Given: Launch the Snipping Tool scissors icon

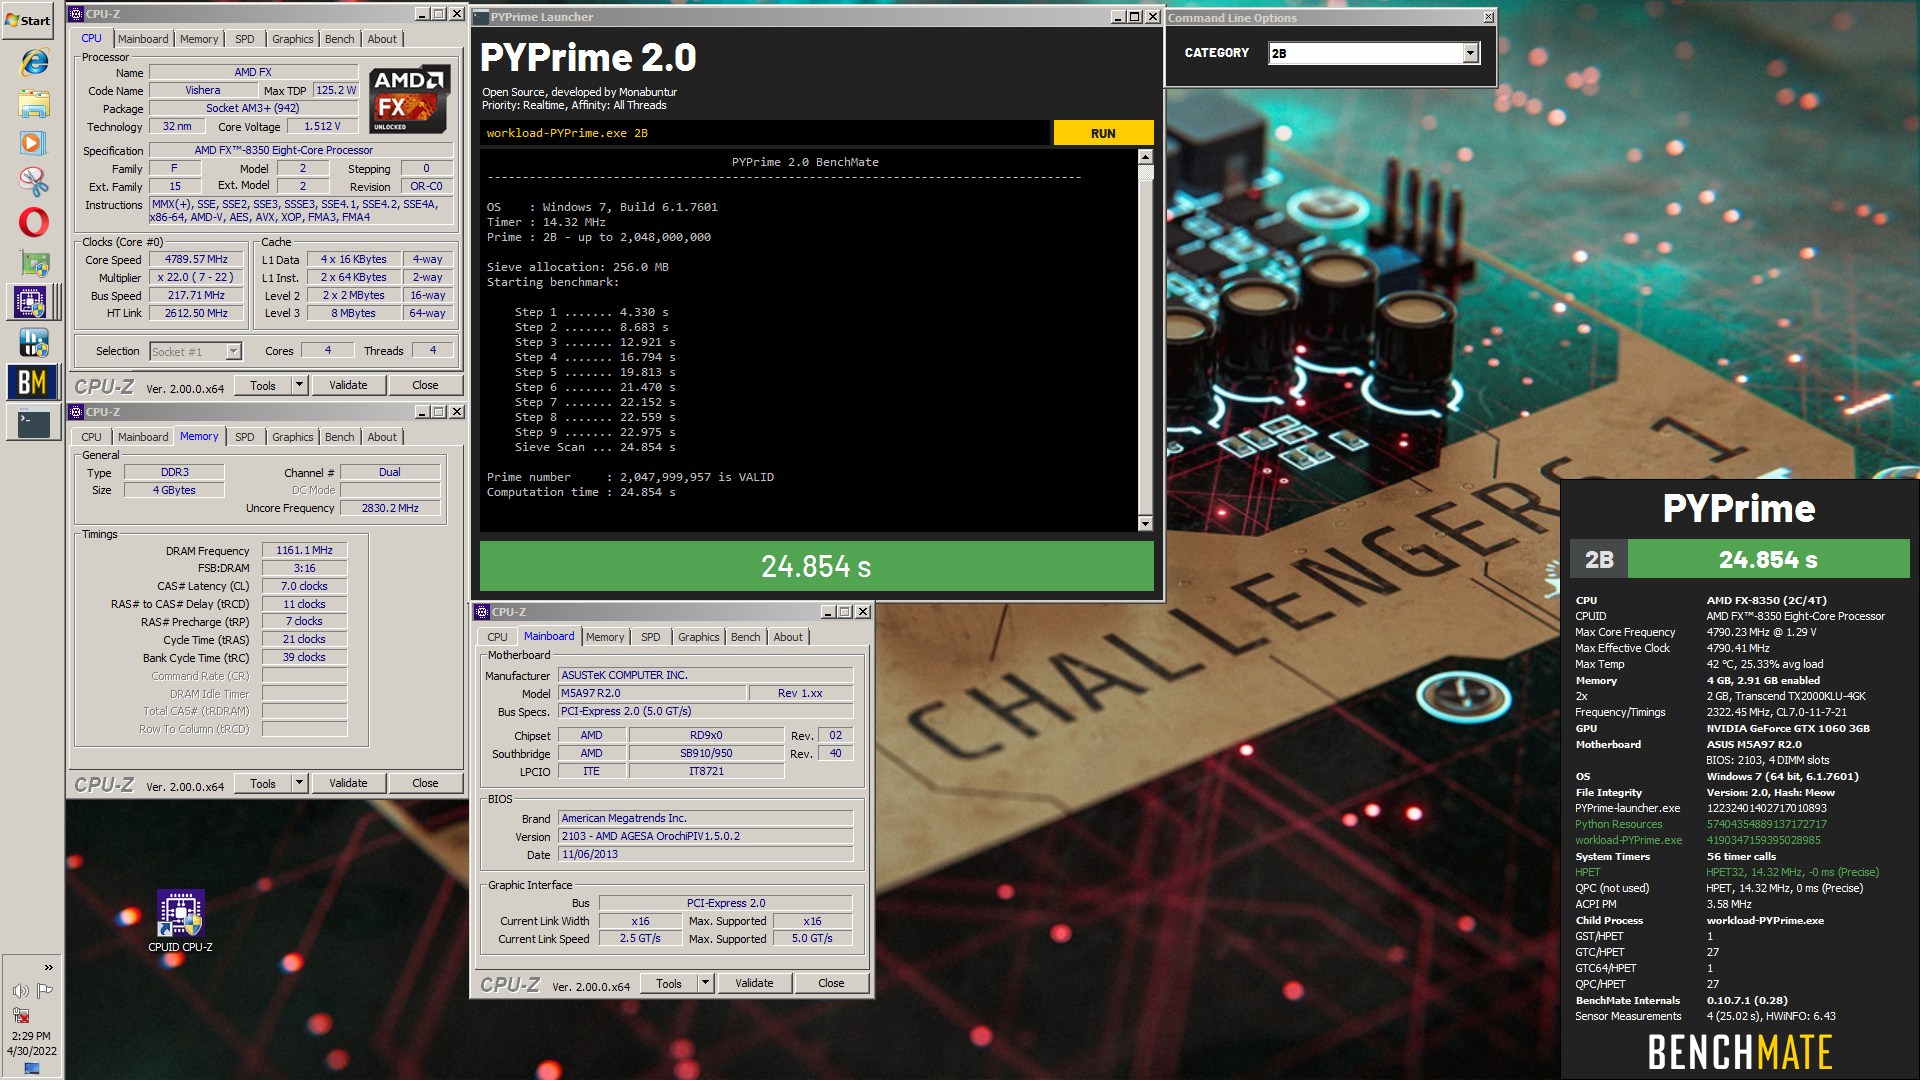Looking at the screenshot, I should (34, 182).
